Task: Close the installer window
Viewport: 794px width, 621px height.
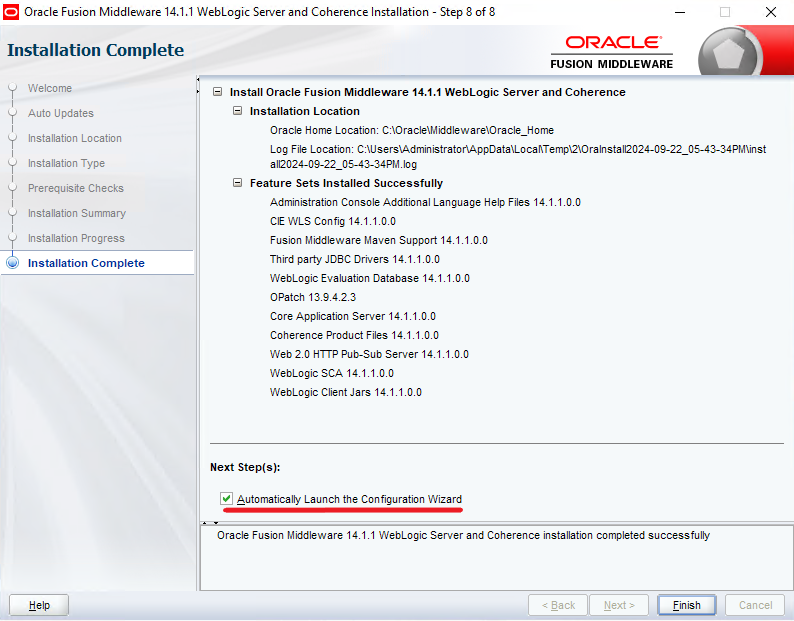Action: pos(771,12)
